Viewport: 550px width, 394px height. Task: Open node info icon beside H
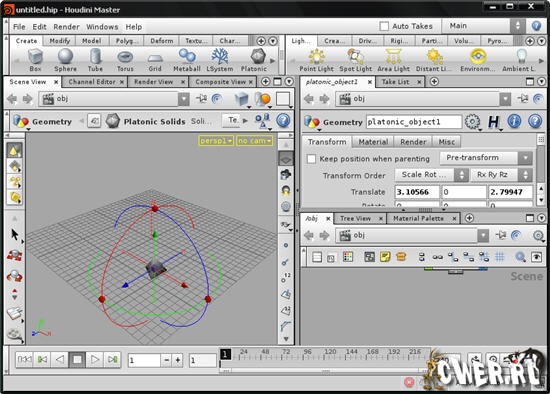point(514,121)
